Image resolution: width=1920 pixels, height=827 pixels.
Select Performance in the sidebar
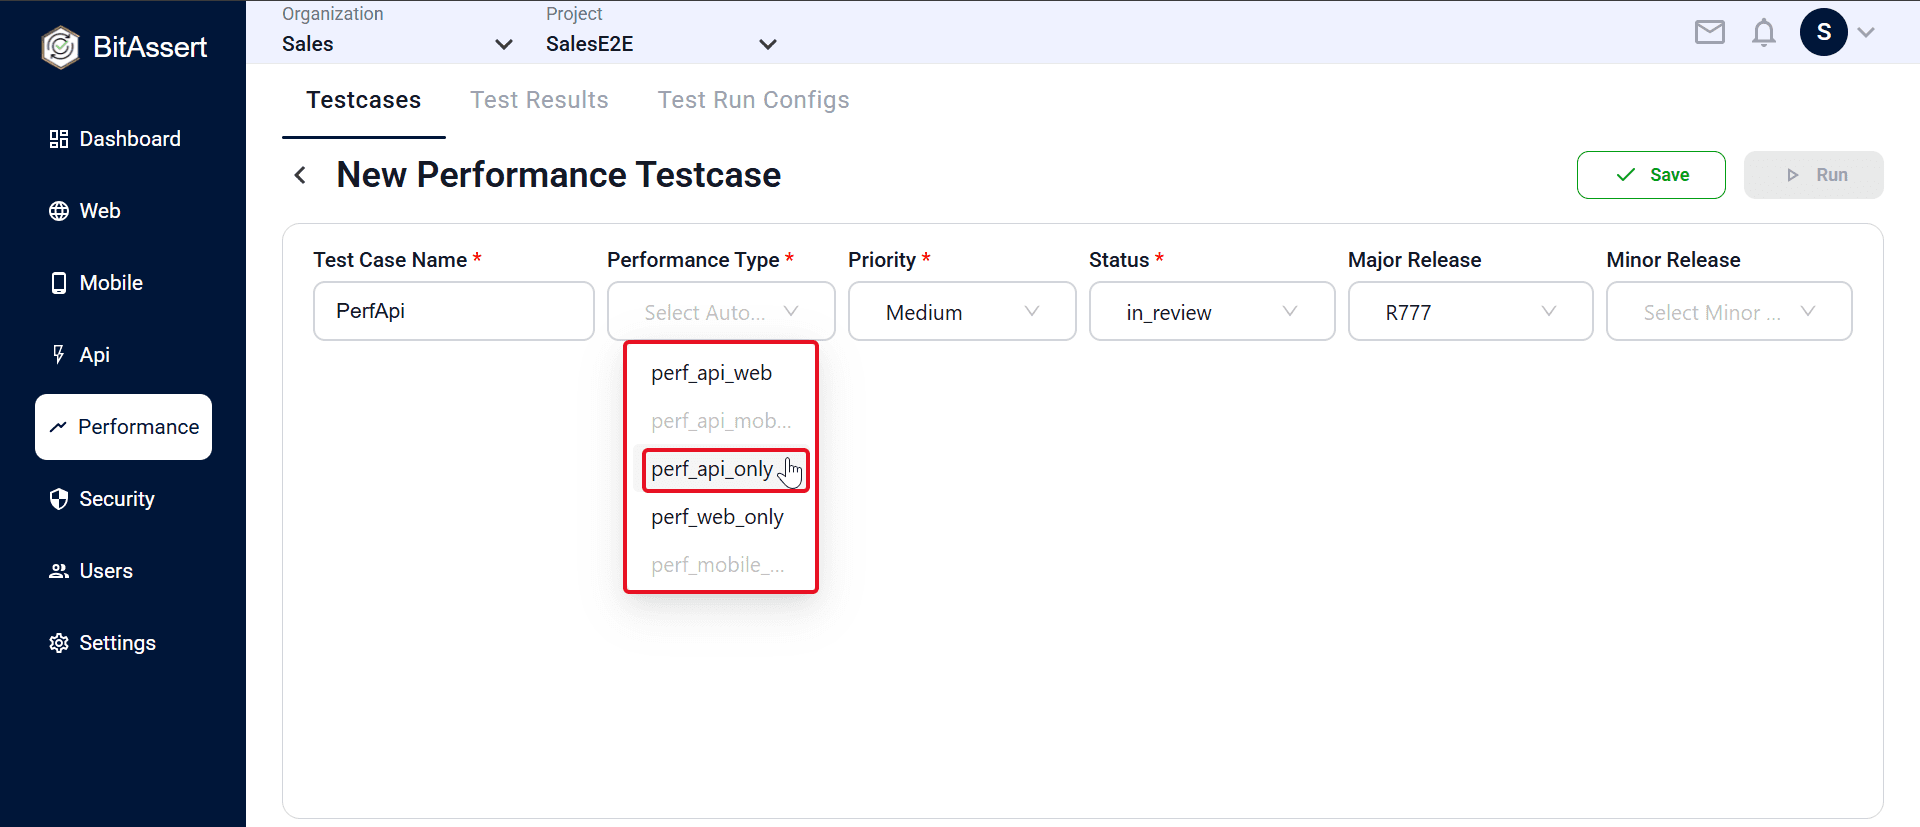pyautogui.click(x=123, y=427)
